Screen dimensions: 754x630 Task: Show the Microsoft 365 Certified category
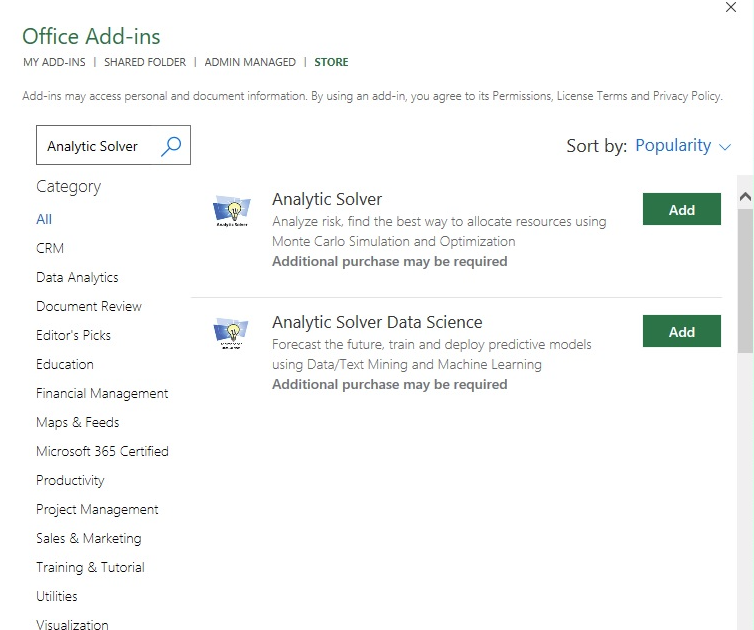(x=102, y=451)
